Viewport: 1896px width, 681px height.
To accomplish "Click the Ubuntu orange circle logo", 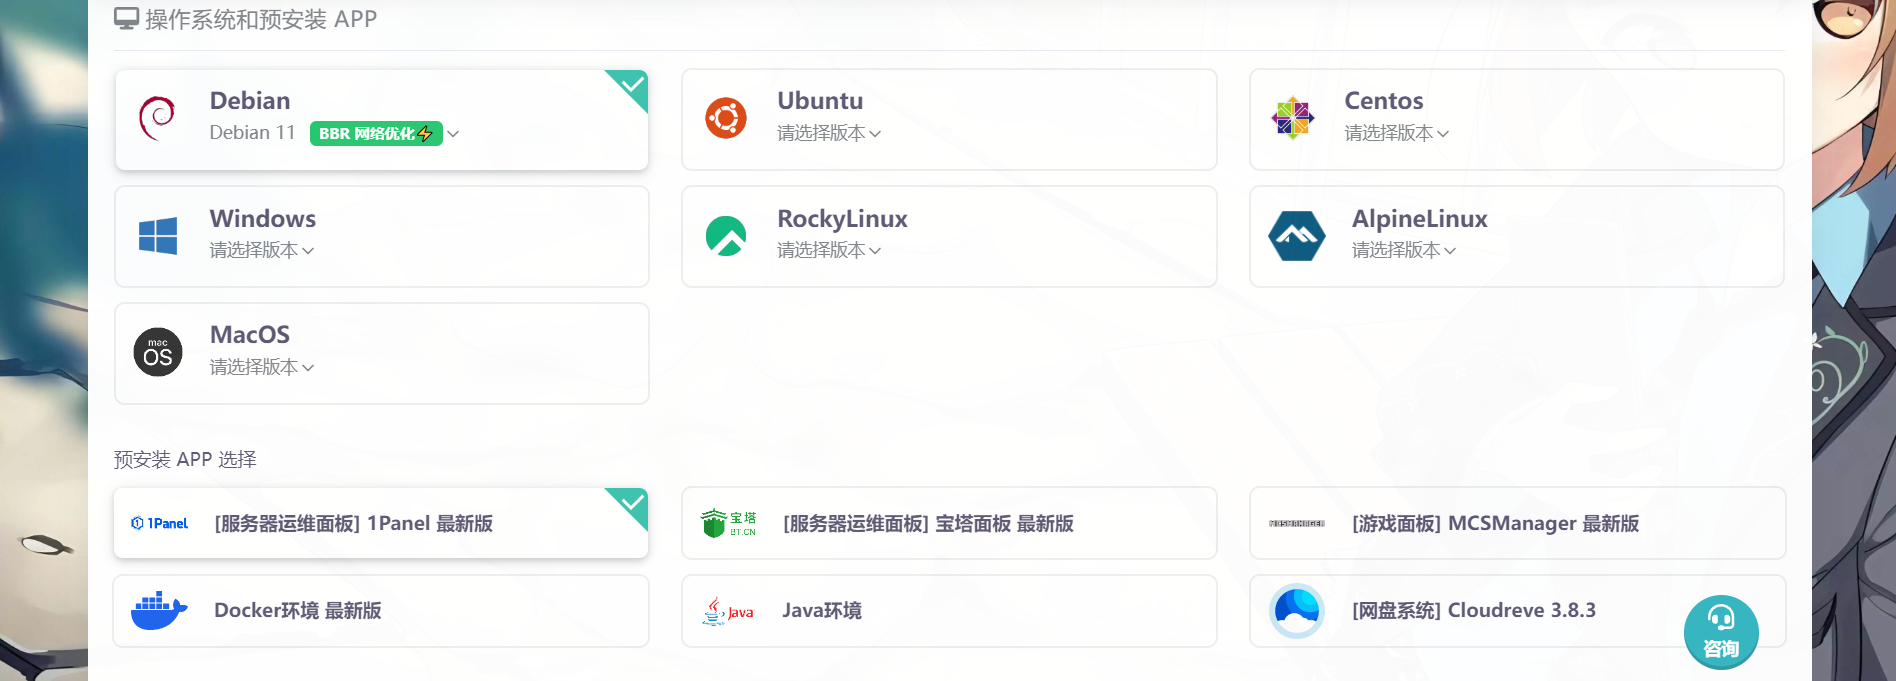I will (x=726, y=119).
